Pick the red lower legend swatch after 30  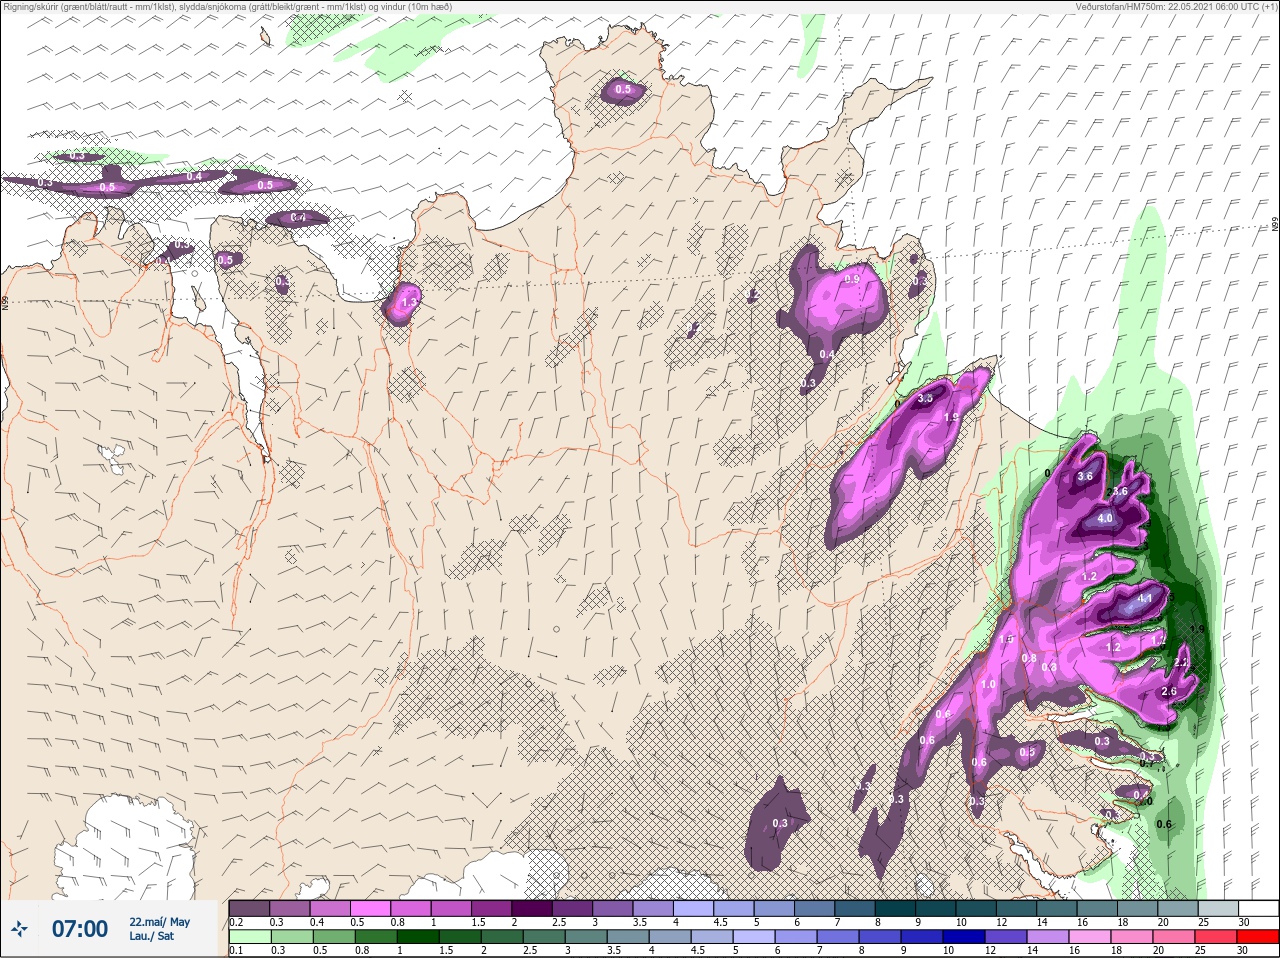coord(1258,937)
